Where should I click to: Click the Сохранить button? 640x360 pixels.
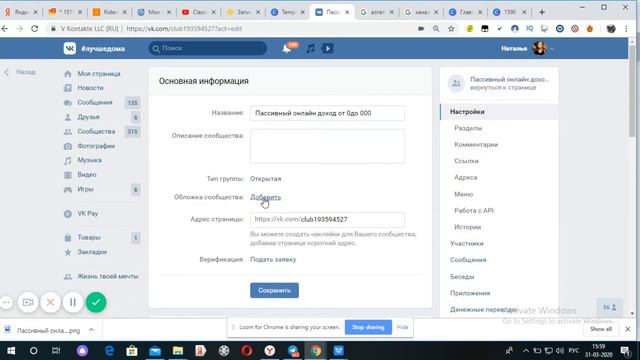tap(274, 290)
